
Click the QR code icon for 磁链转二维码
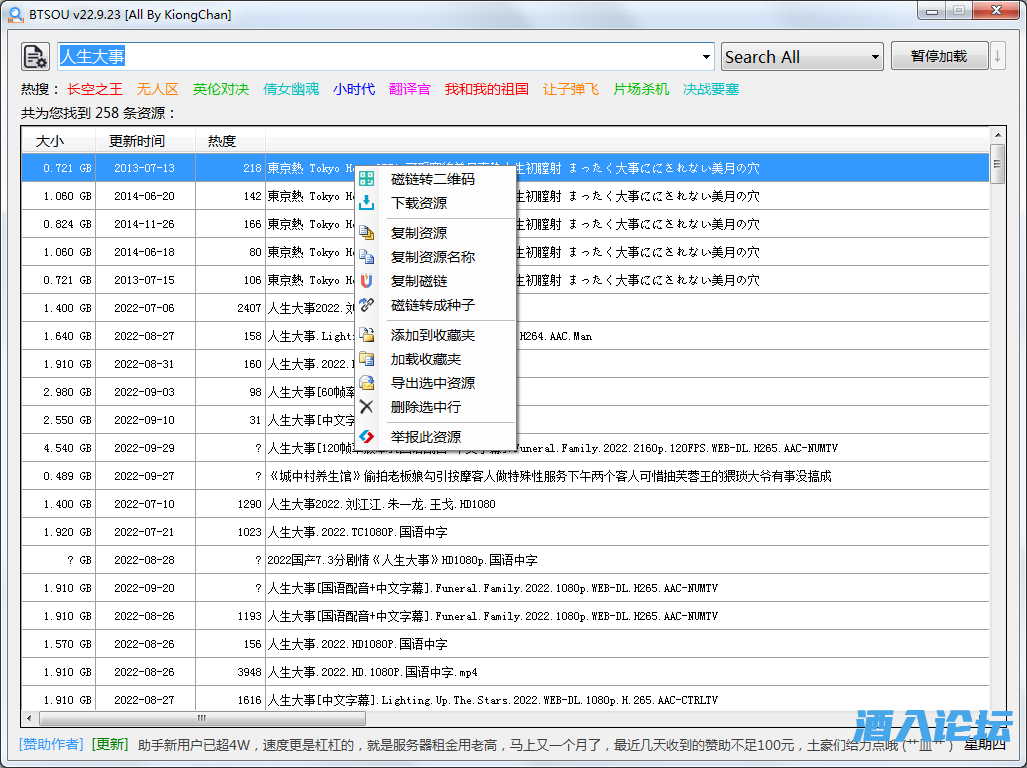pyautogui.click(x=367, y=179)
